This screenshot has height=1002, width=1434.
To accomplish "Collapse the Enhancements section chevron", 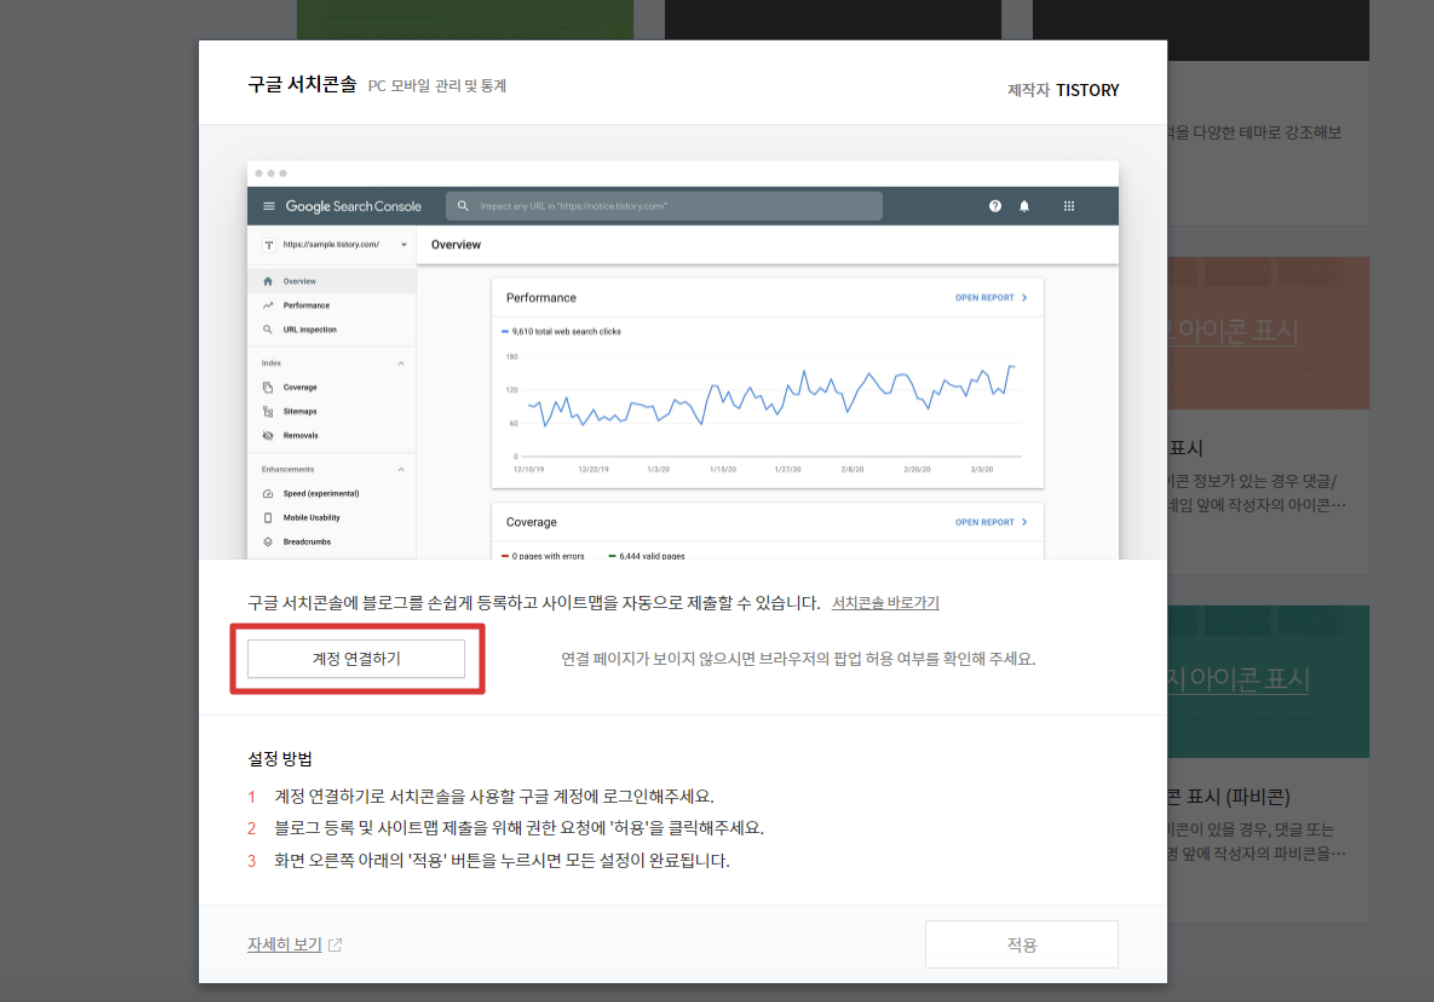I will pyautogui.click(x=401, y=469).
